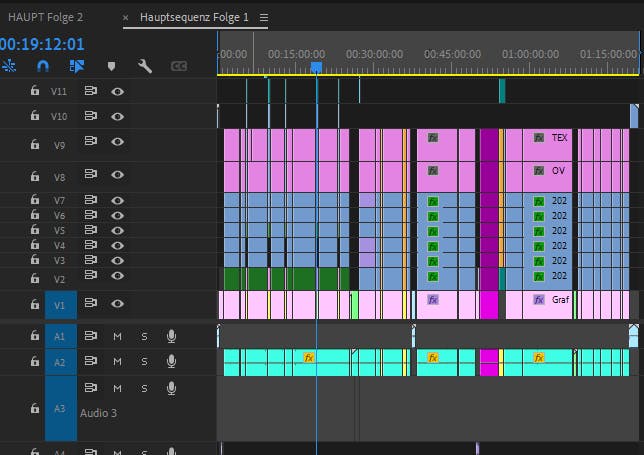This screenshot has width=644, height=455.
Task: Toggle sync lock for V8
Action: click(91, 174)
